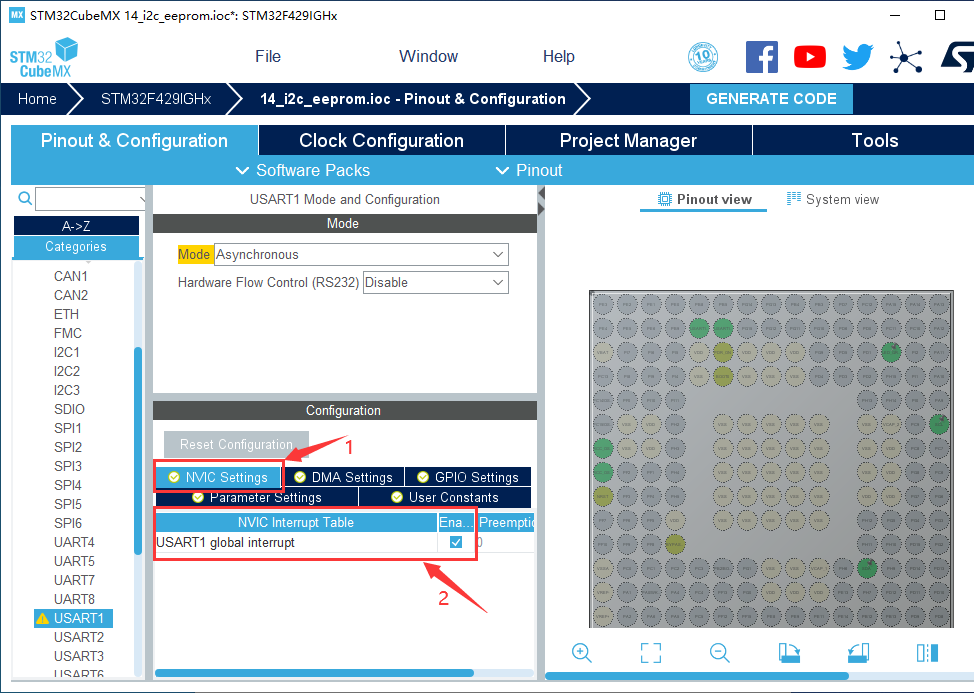Open the YouTube link icon

click(810, 57)
